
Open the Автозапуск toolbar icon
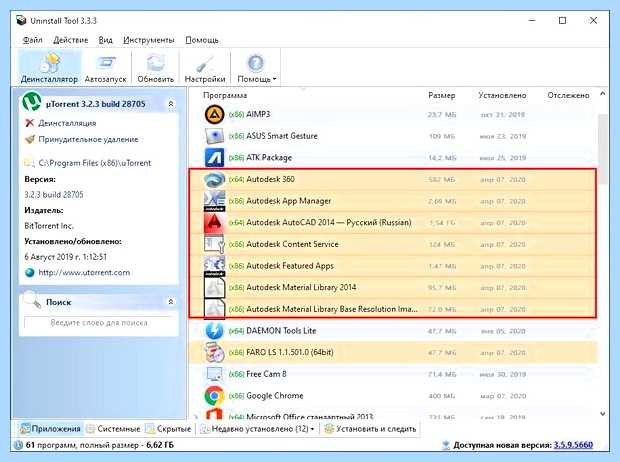[106, 67]
